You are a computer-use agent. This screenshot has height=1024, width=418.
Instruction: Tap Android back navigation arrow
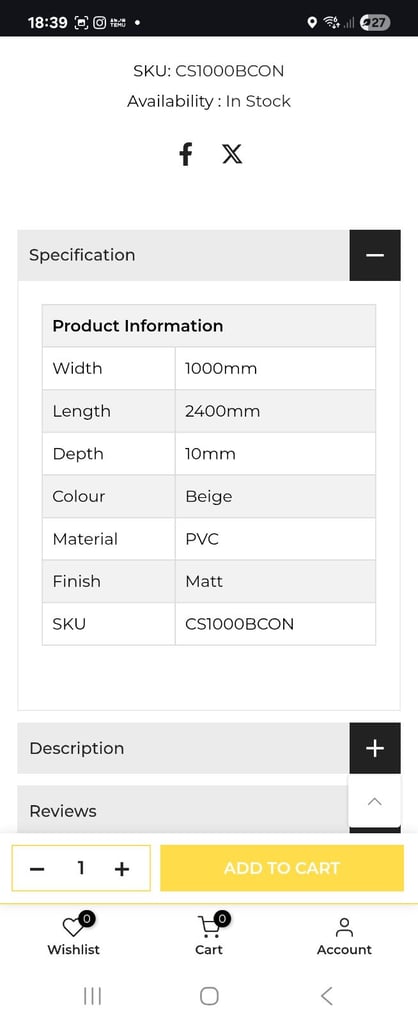tap(327, 995)
